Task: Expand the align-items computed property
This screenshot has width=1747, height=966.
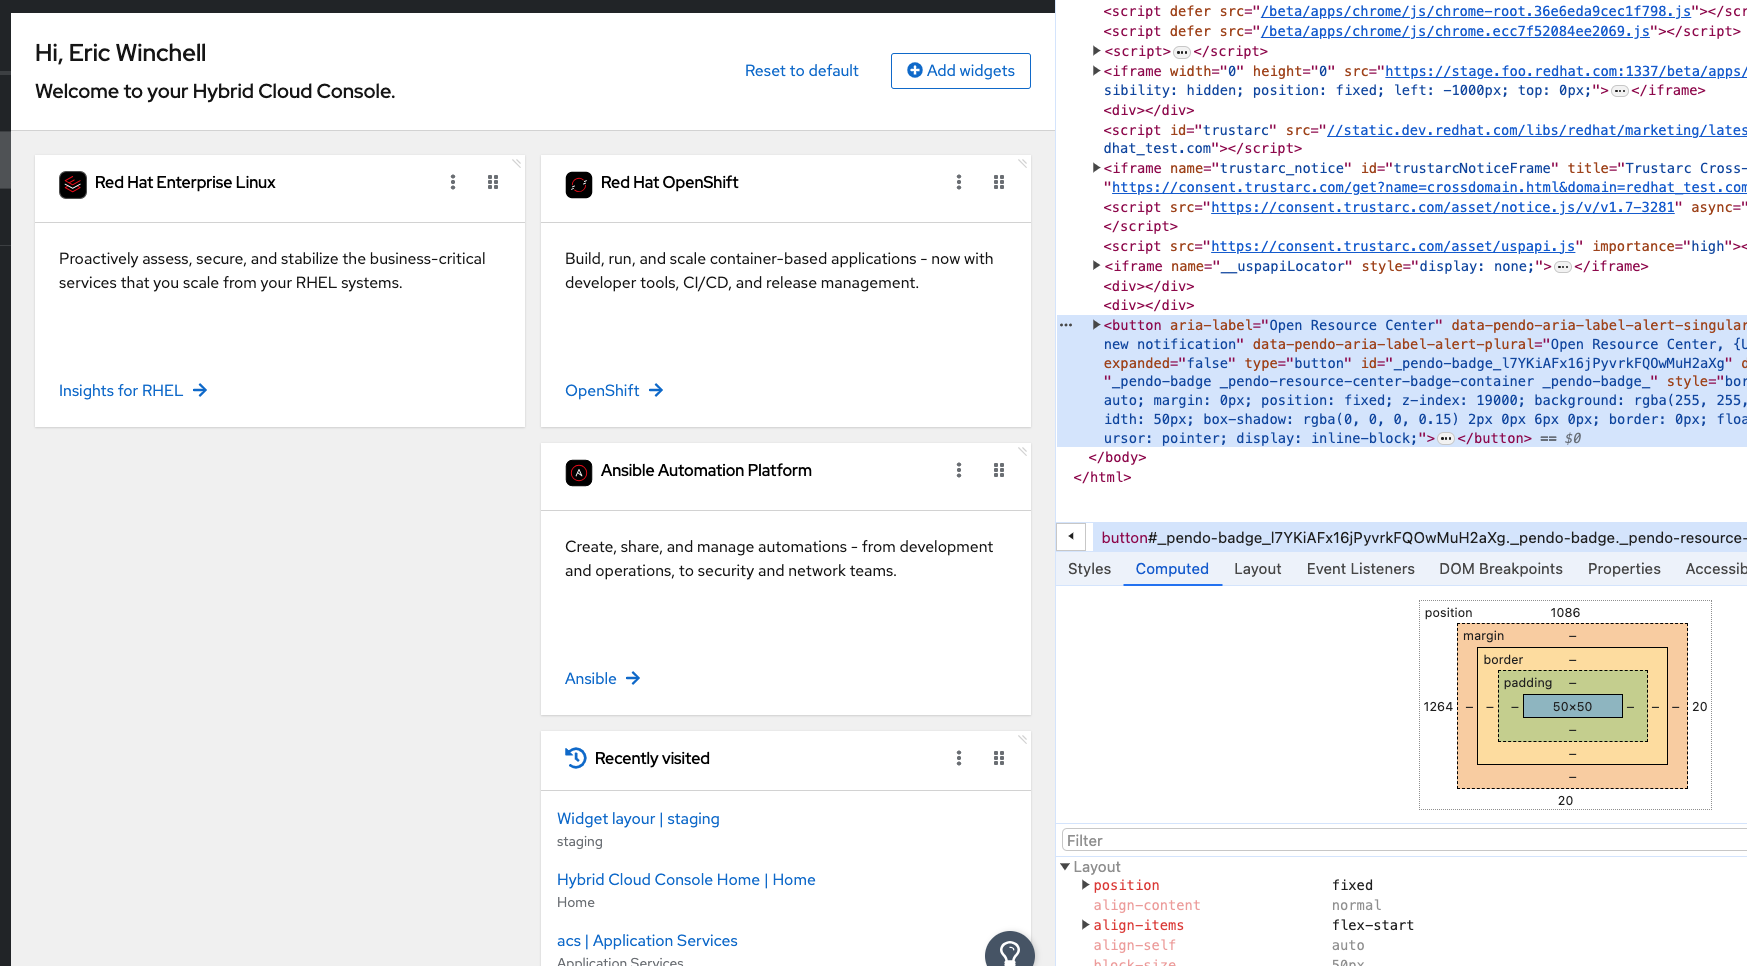Action: click(1086, 925)
